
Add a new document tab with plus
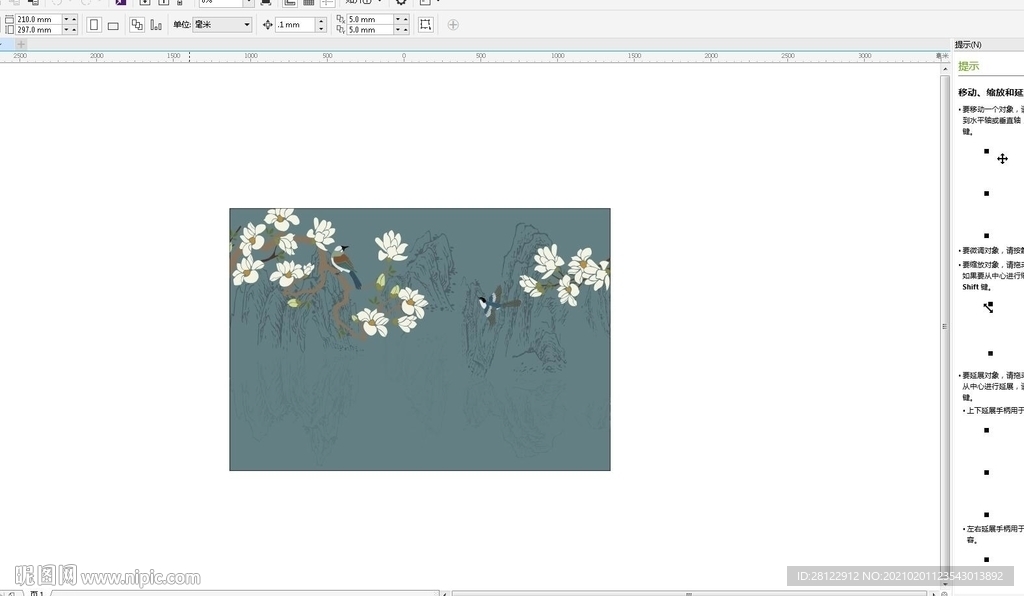point(21,44)
